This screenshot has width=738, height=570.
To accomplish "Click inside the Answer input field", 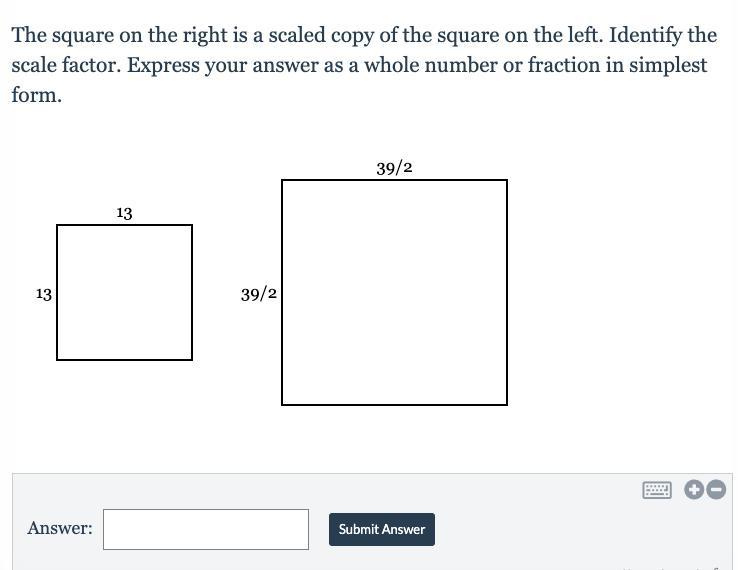I will 206,529.
